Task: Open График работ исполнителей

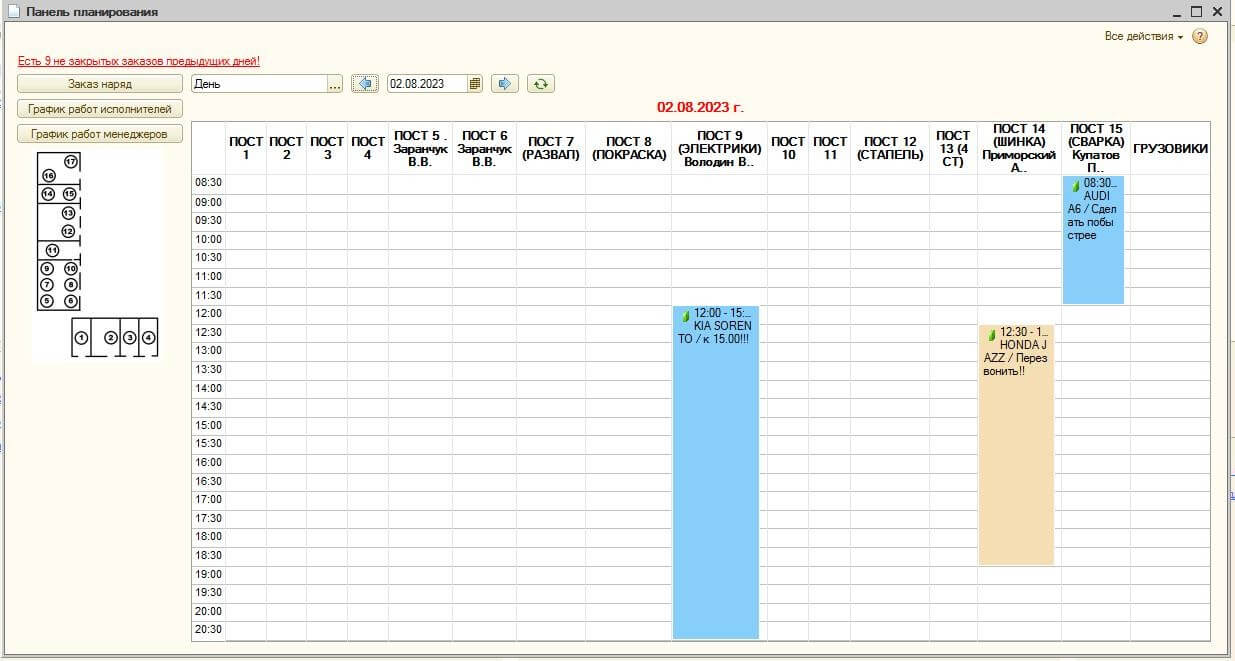Action: [x=100, y=109]
